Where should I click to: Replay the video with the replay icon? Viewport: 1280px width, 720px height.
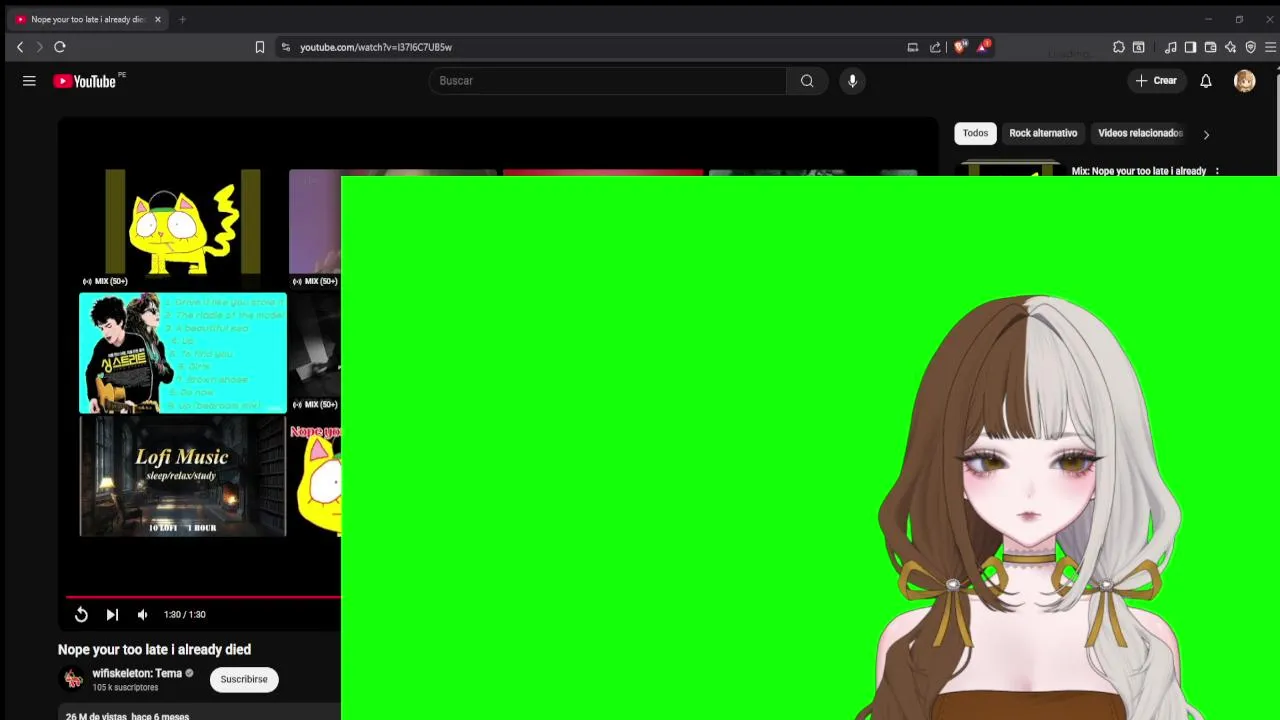coord(81,615)
